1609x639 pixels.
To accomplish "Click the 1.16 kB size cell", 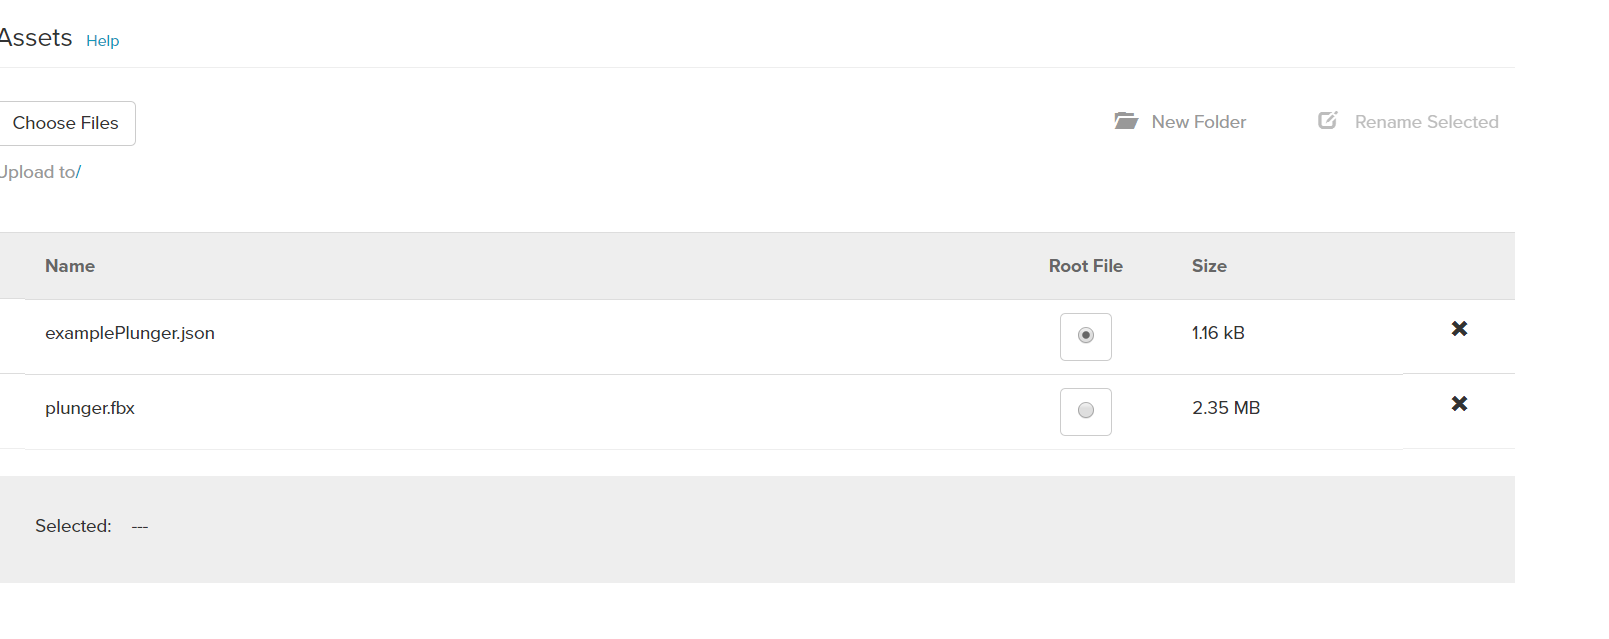I will pyautogui.click(x=1218, y=333).
